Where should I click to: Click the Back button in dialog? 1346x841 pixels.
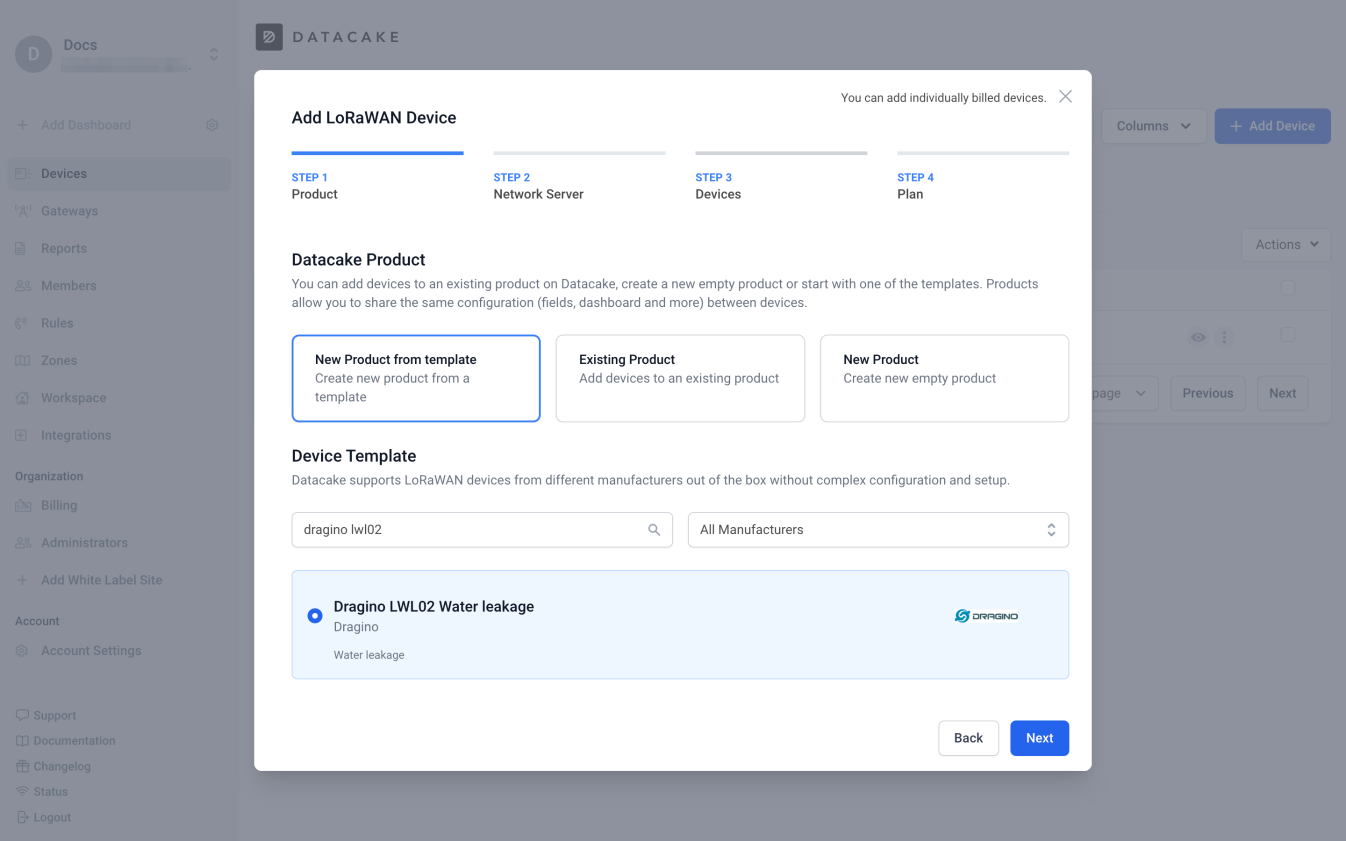pos(968,738)
